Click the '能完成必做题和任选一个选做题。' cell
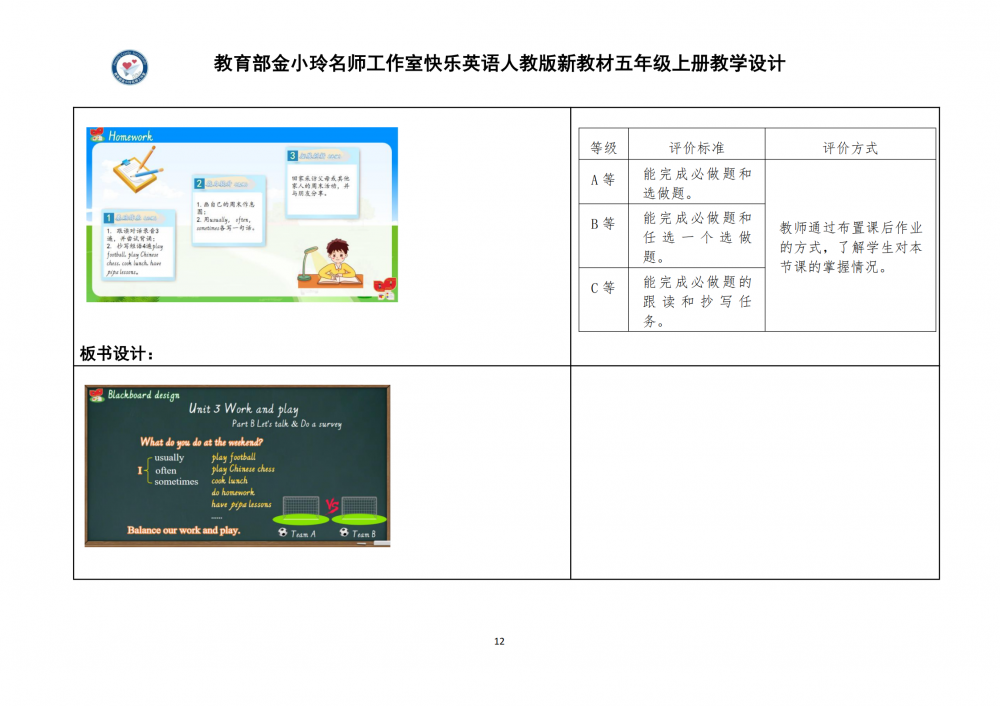 [696, 236]
